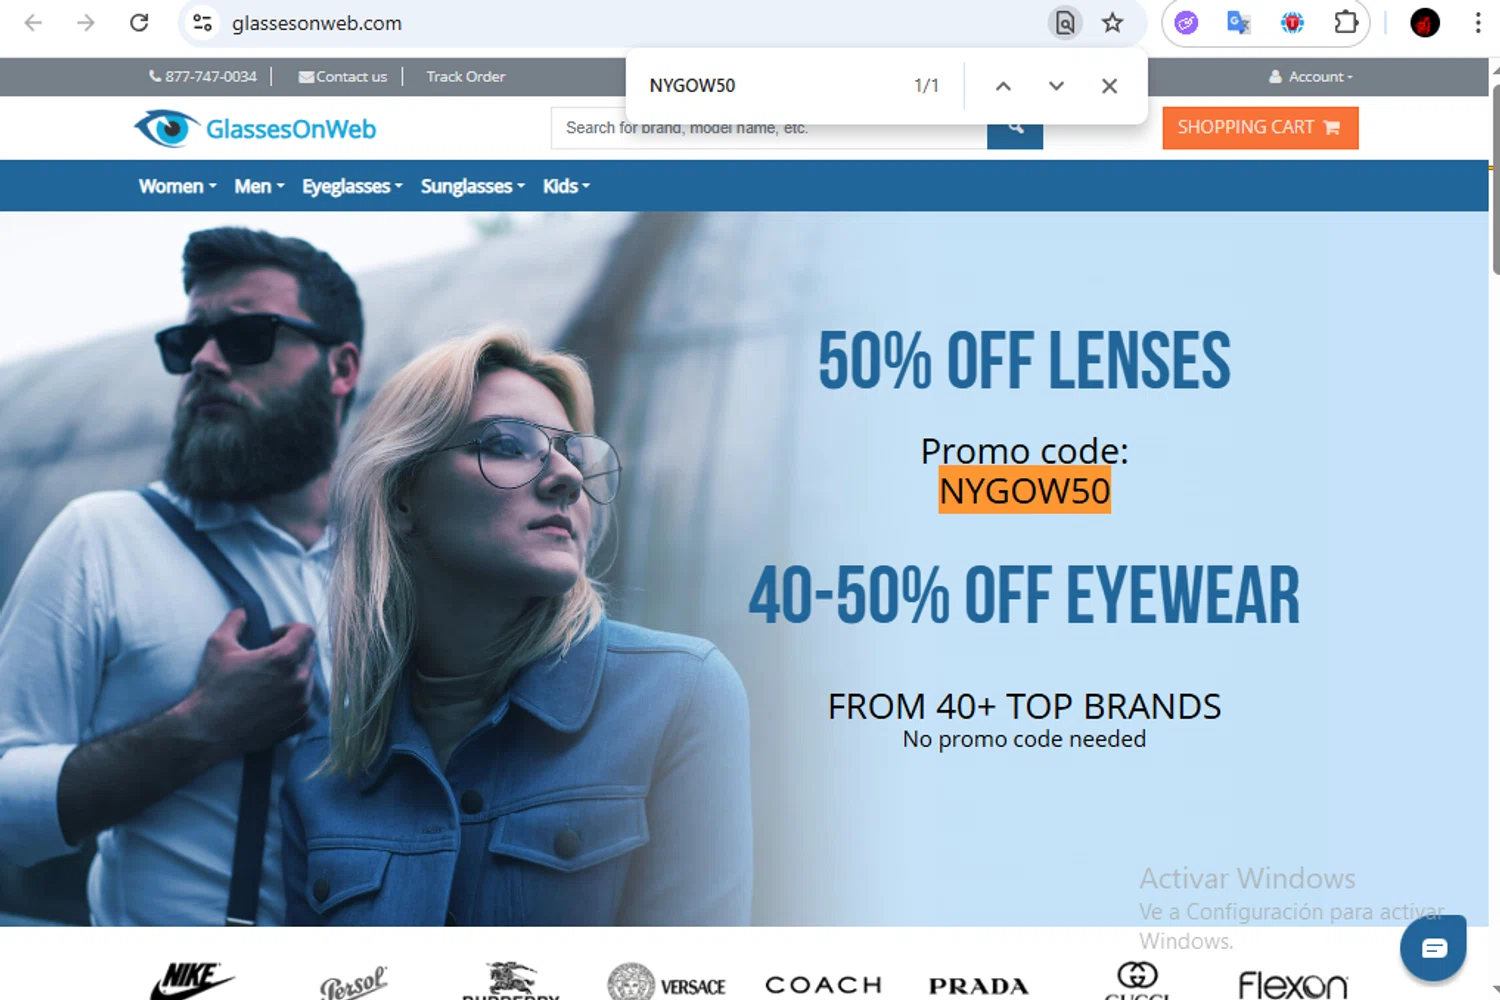Screen dimensions: 1500x1000
Task: Click the No promo code needed text
Action: point(1024,739)
